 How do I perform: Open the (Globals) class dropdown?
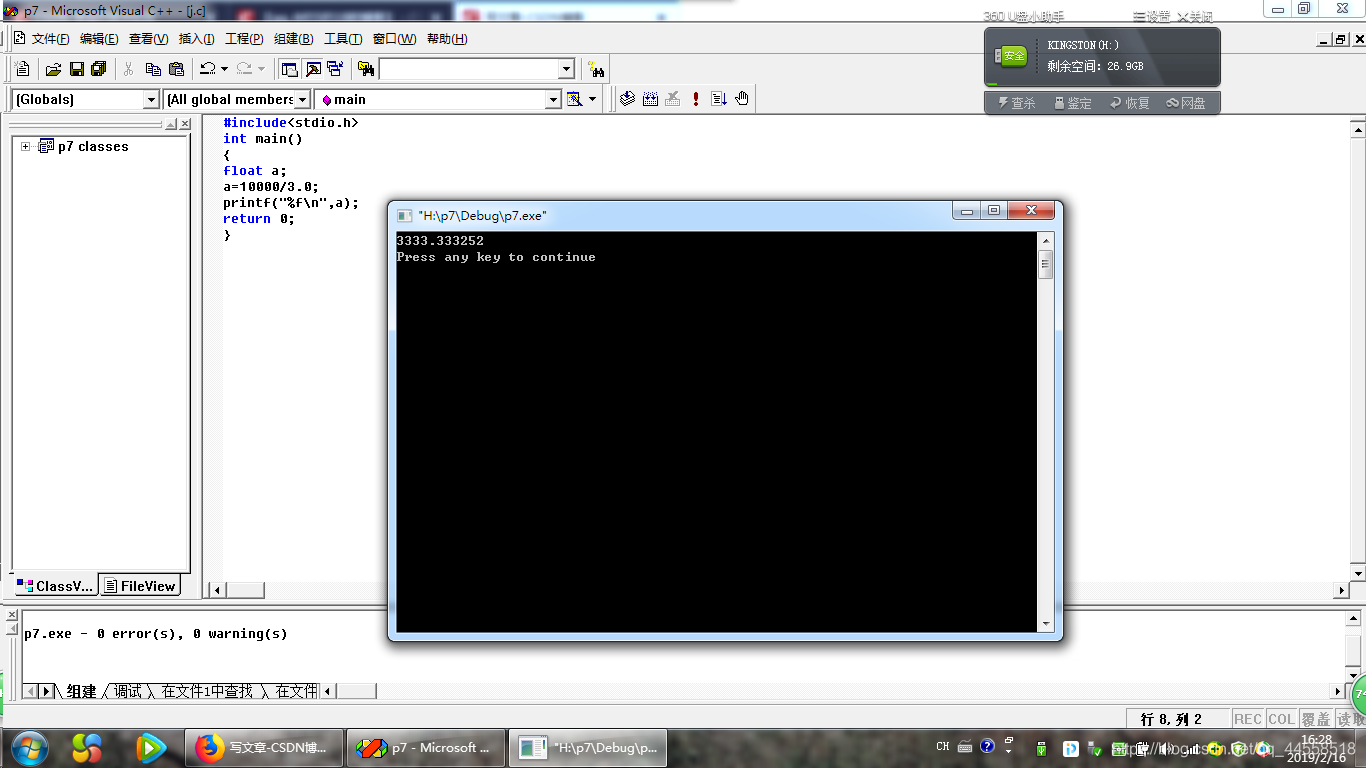[151, 99]
